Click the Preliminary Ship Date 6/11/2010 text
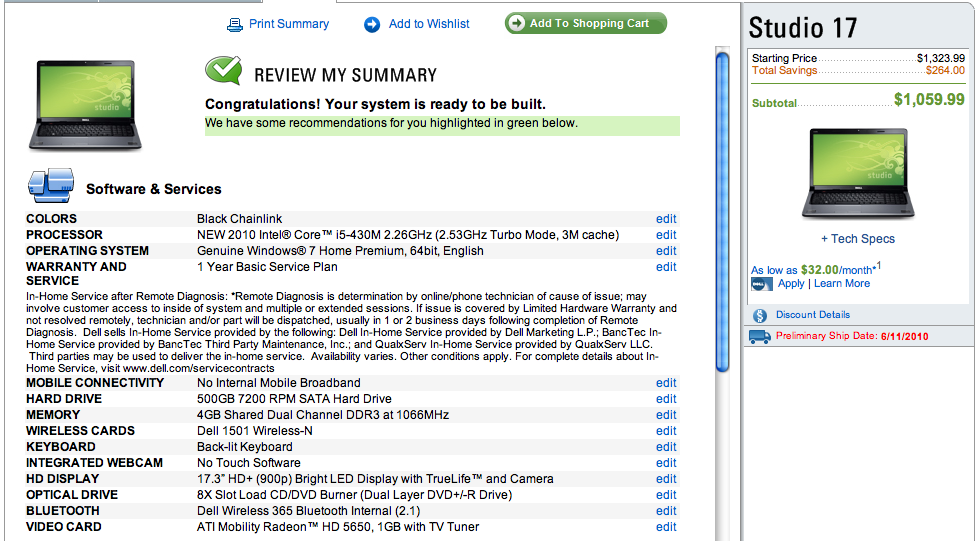Screen dimensions: 977x541 pyautogui.click(x=852, y=336)
